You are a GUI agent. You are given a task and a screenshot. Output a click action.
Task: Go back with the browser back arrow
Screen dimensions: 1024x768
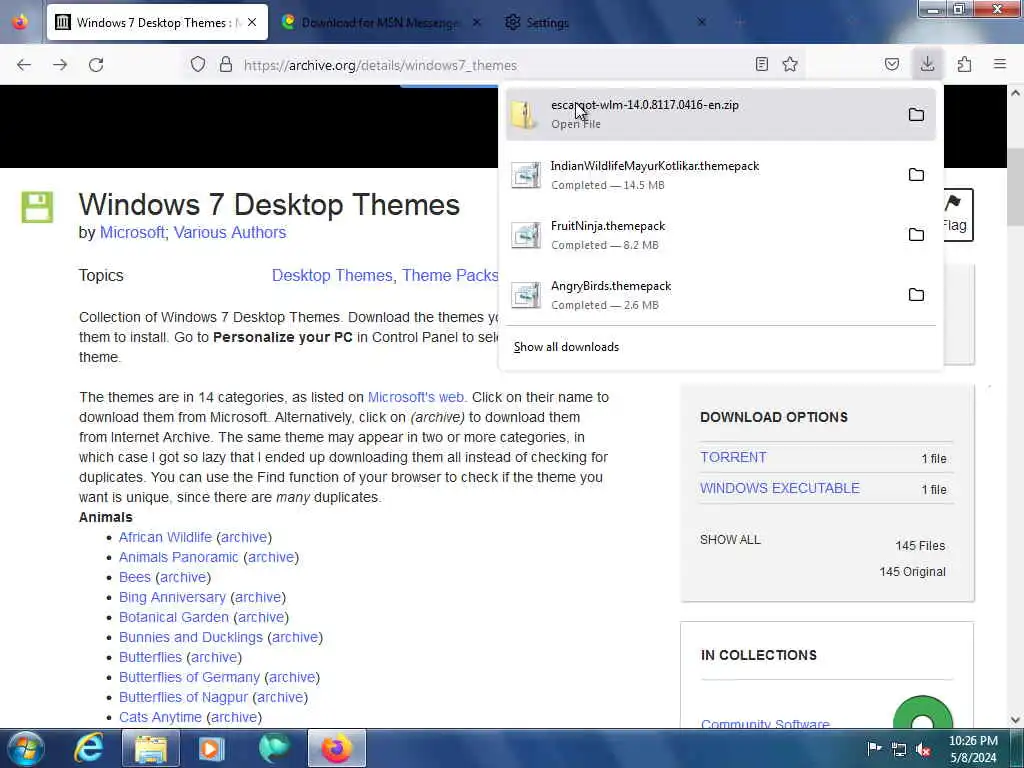(24, 65)
